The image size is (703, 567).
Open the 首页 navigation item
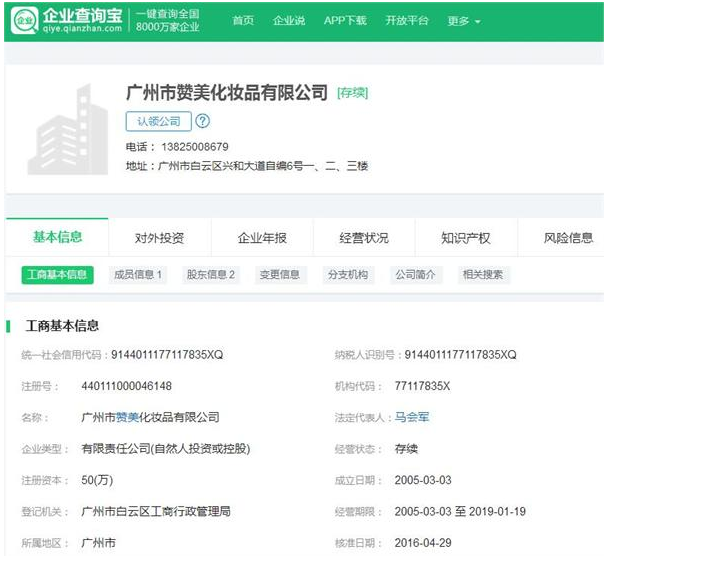tap(243, 21)
